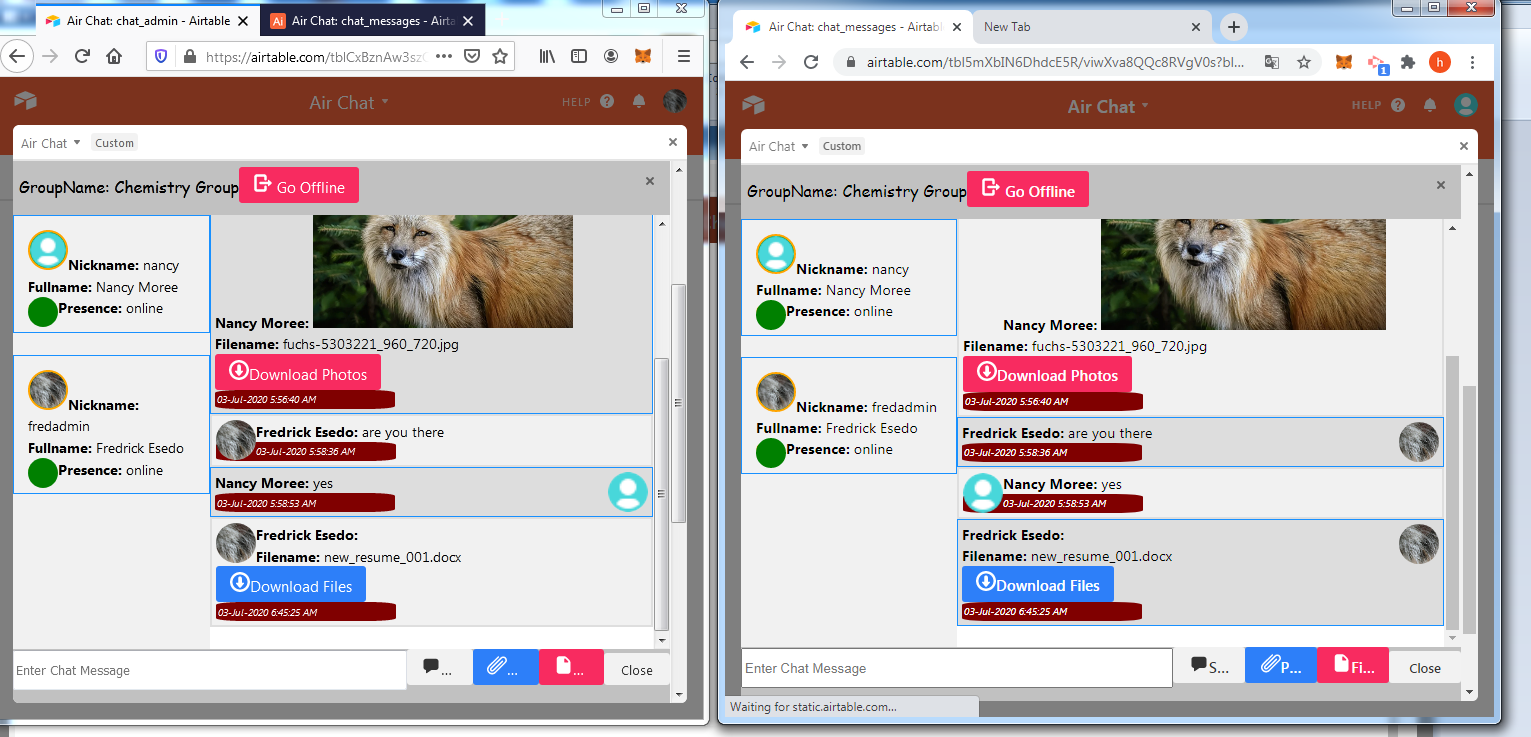This screenshot has height=737, width=1531.
Task: Click the Firefox home icon
Action: [114, 56]
